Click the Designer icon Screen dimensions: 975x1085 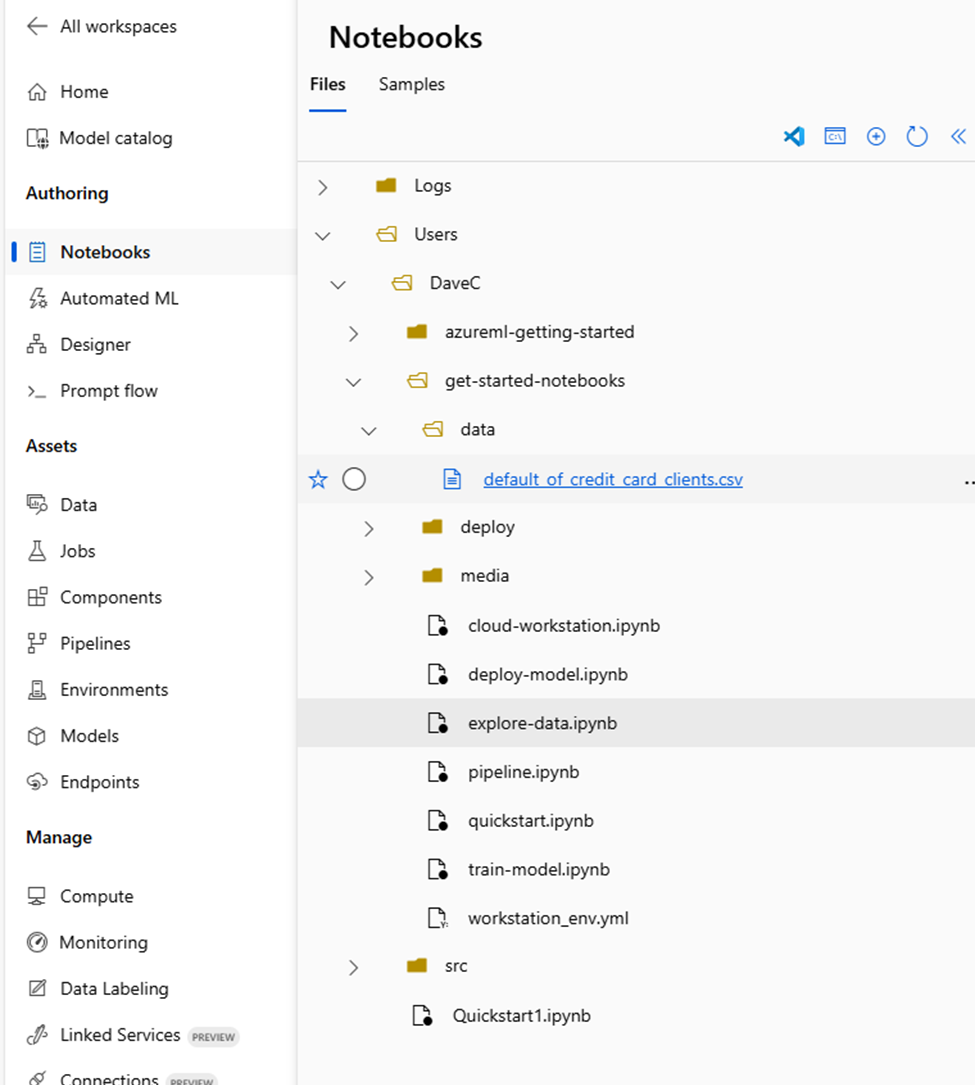[37, 345]
